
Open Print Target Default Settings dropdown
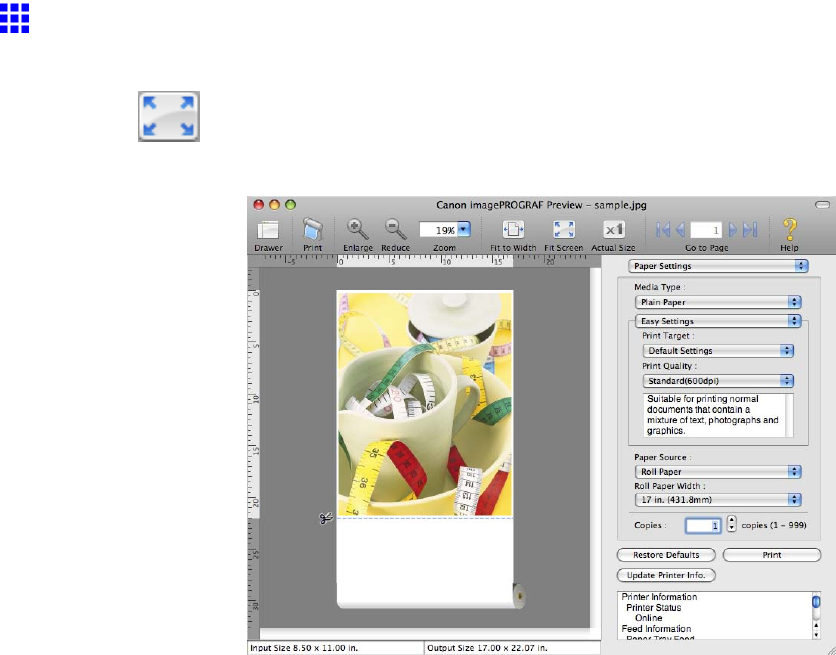(x=718, y=351)
